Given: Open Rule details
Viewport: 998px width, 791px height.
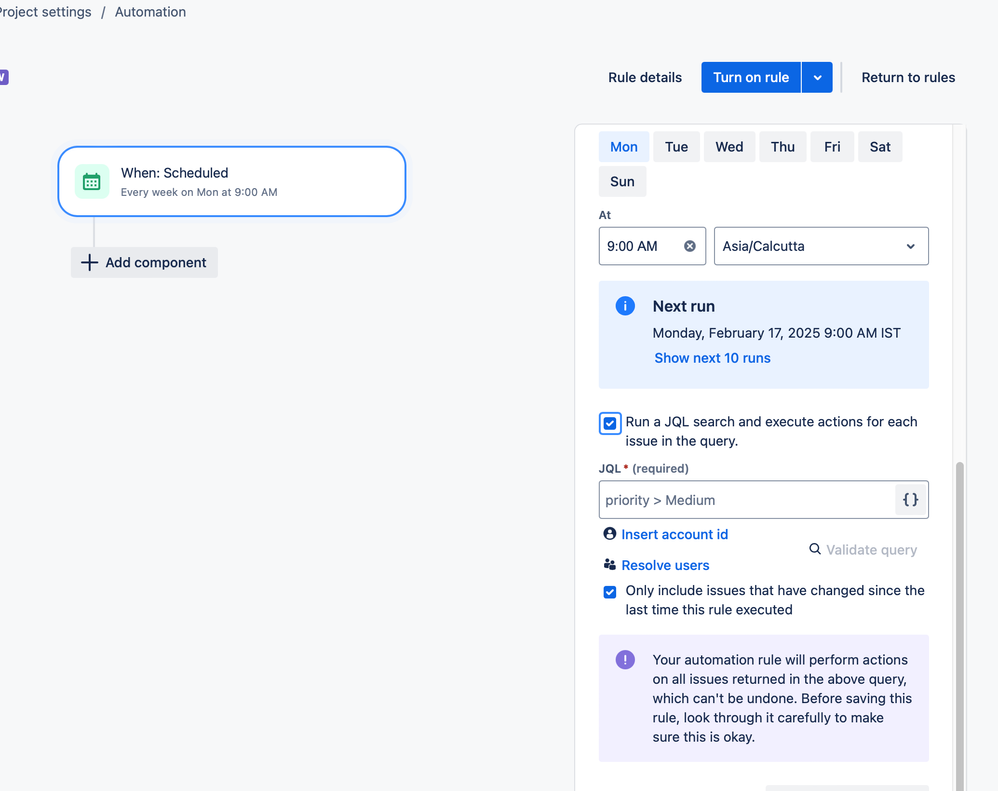Looking at the screenshot, I should click(645, 78).
